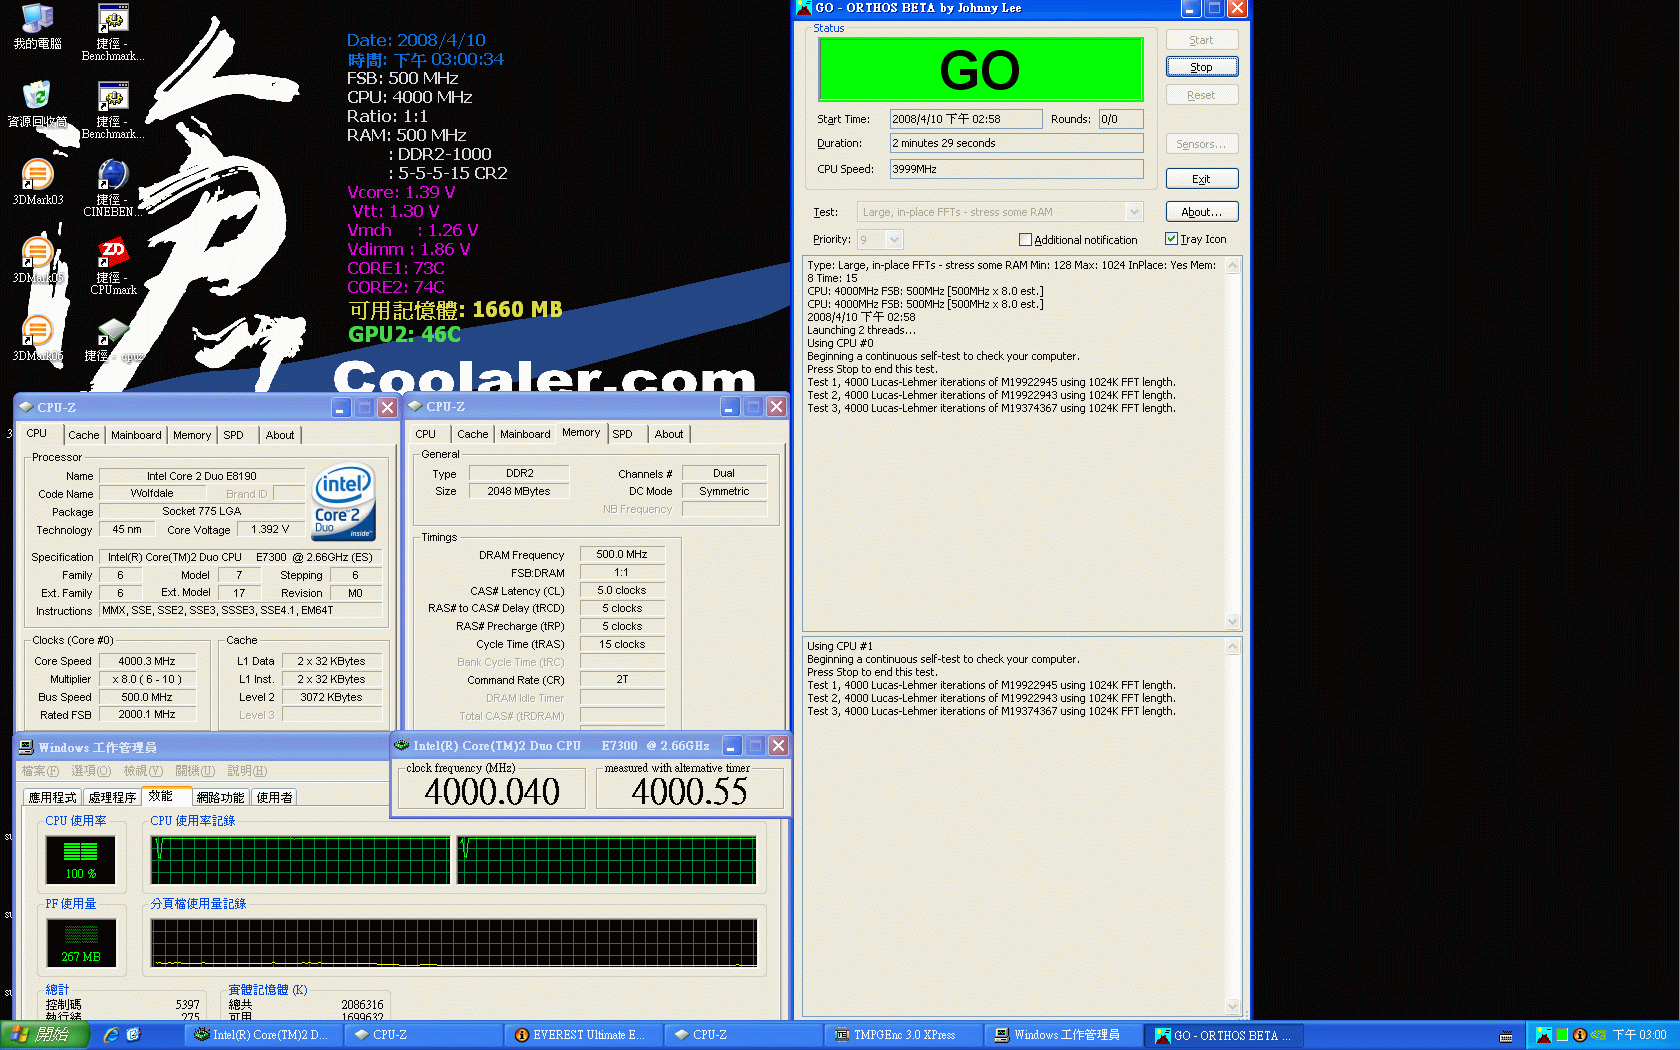
Task: Switch to GO - ORTHOS BETA taskbar item
Action: point(1223,1035)
